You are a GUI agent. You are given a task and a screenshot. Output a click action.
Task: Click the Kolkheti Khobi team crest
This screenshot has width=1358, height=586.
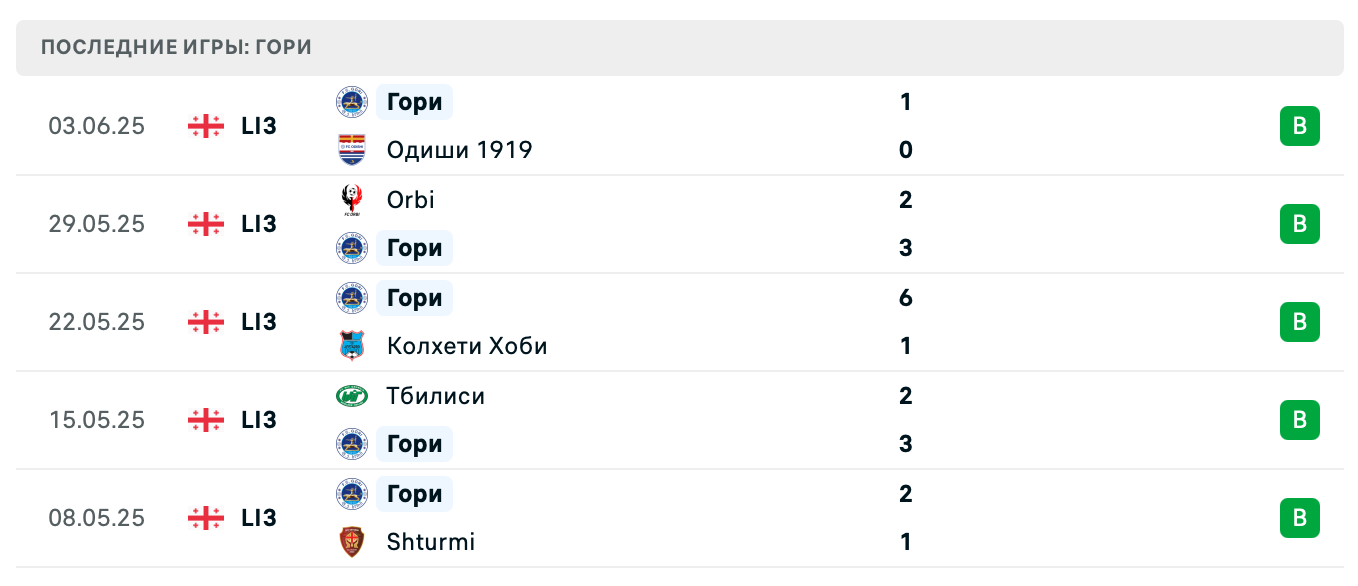351,346
